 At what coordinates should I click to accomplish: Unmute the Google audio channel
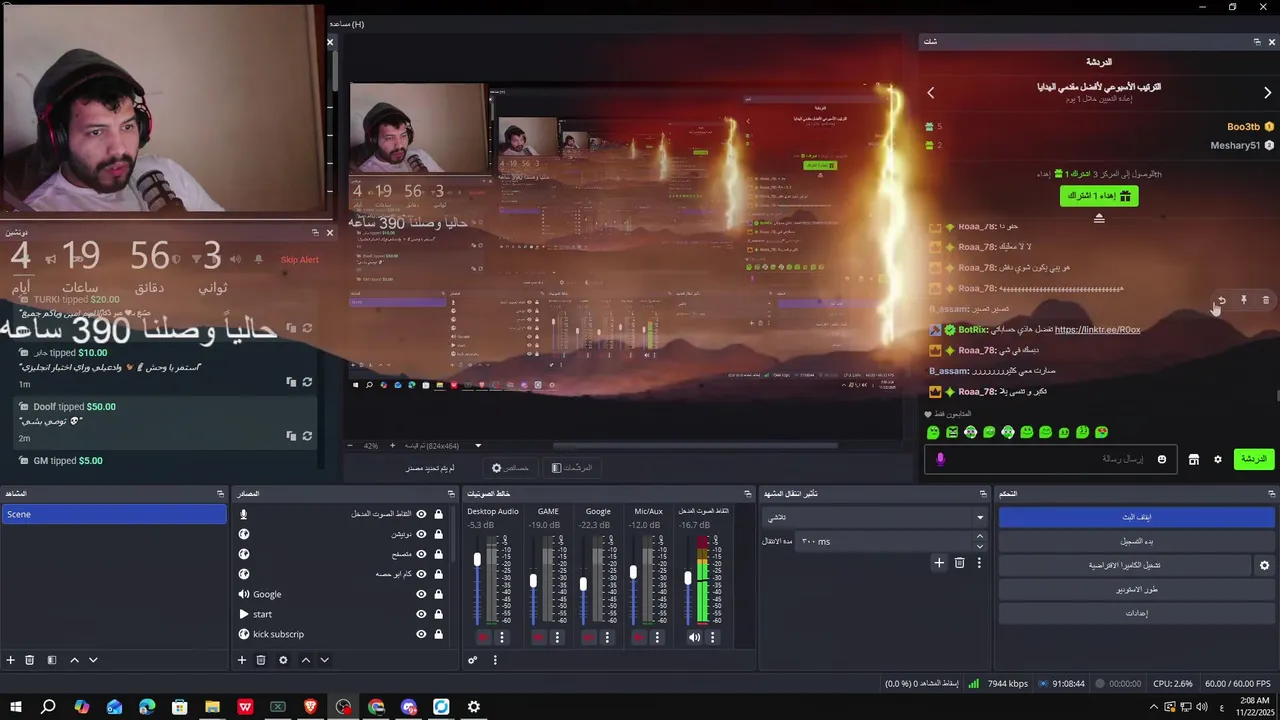(x=588, y=637)
